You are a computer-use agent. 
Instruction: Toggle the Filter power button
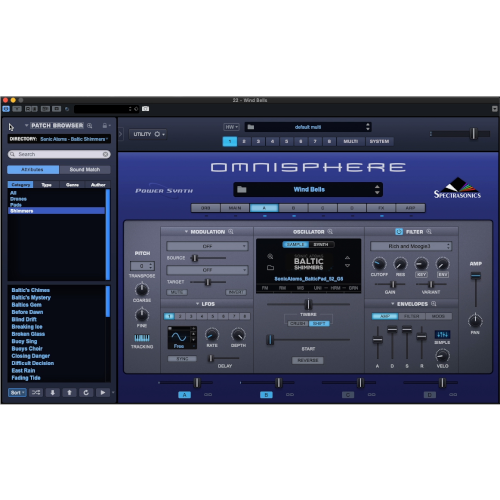(399, 232)
